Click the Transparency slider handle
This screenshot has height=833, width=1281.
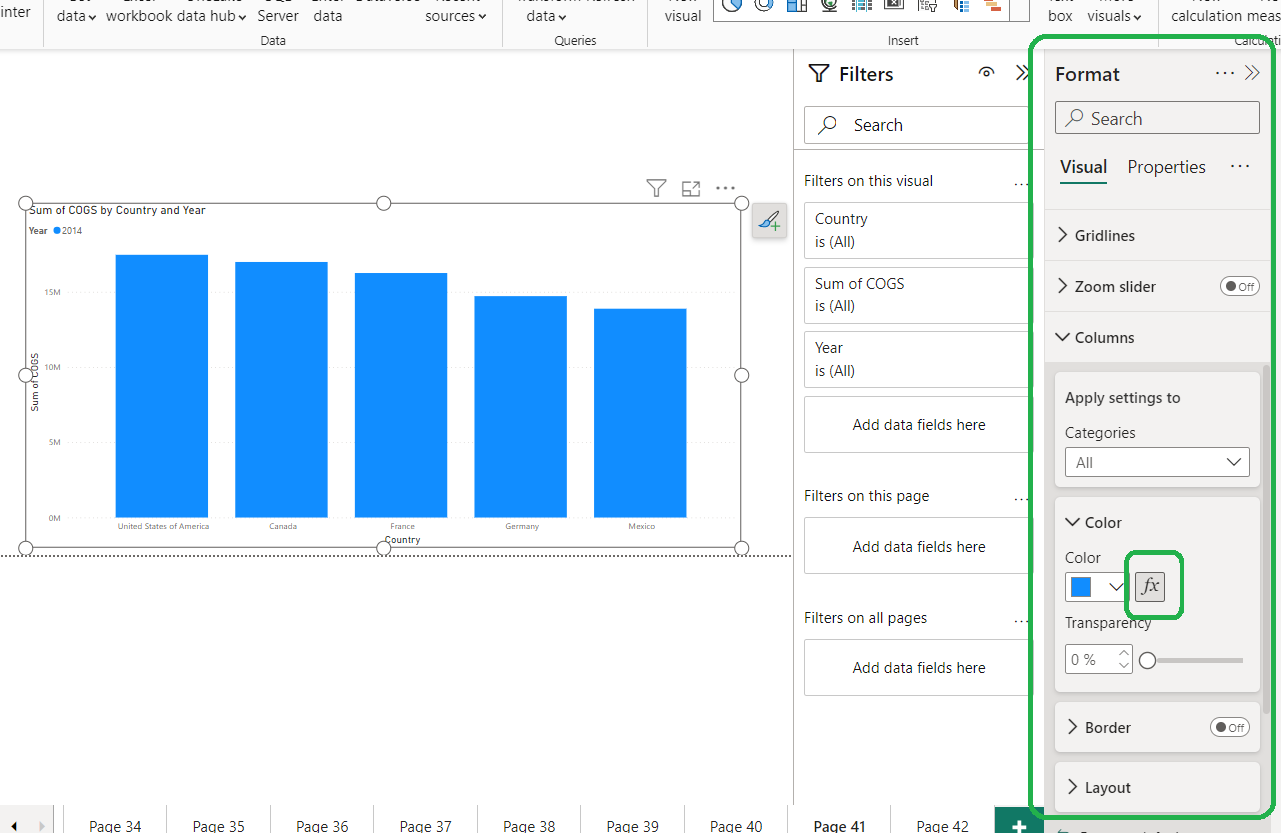pos(1148,660)
